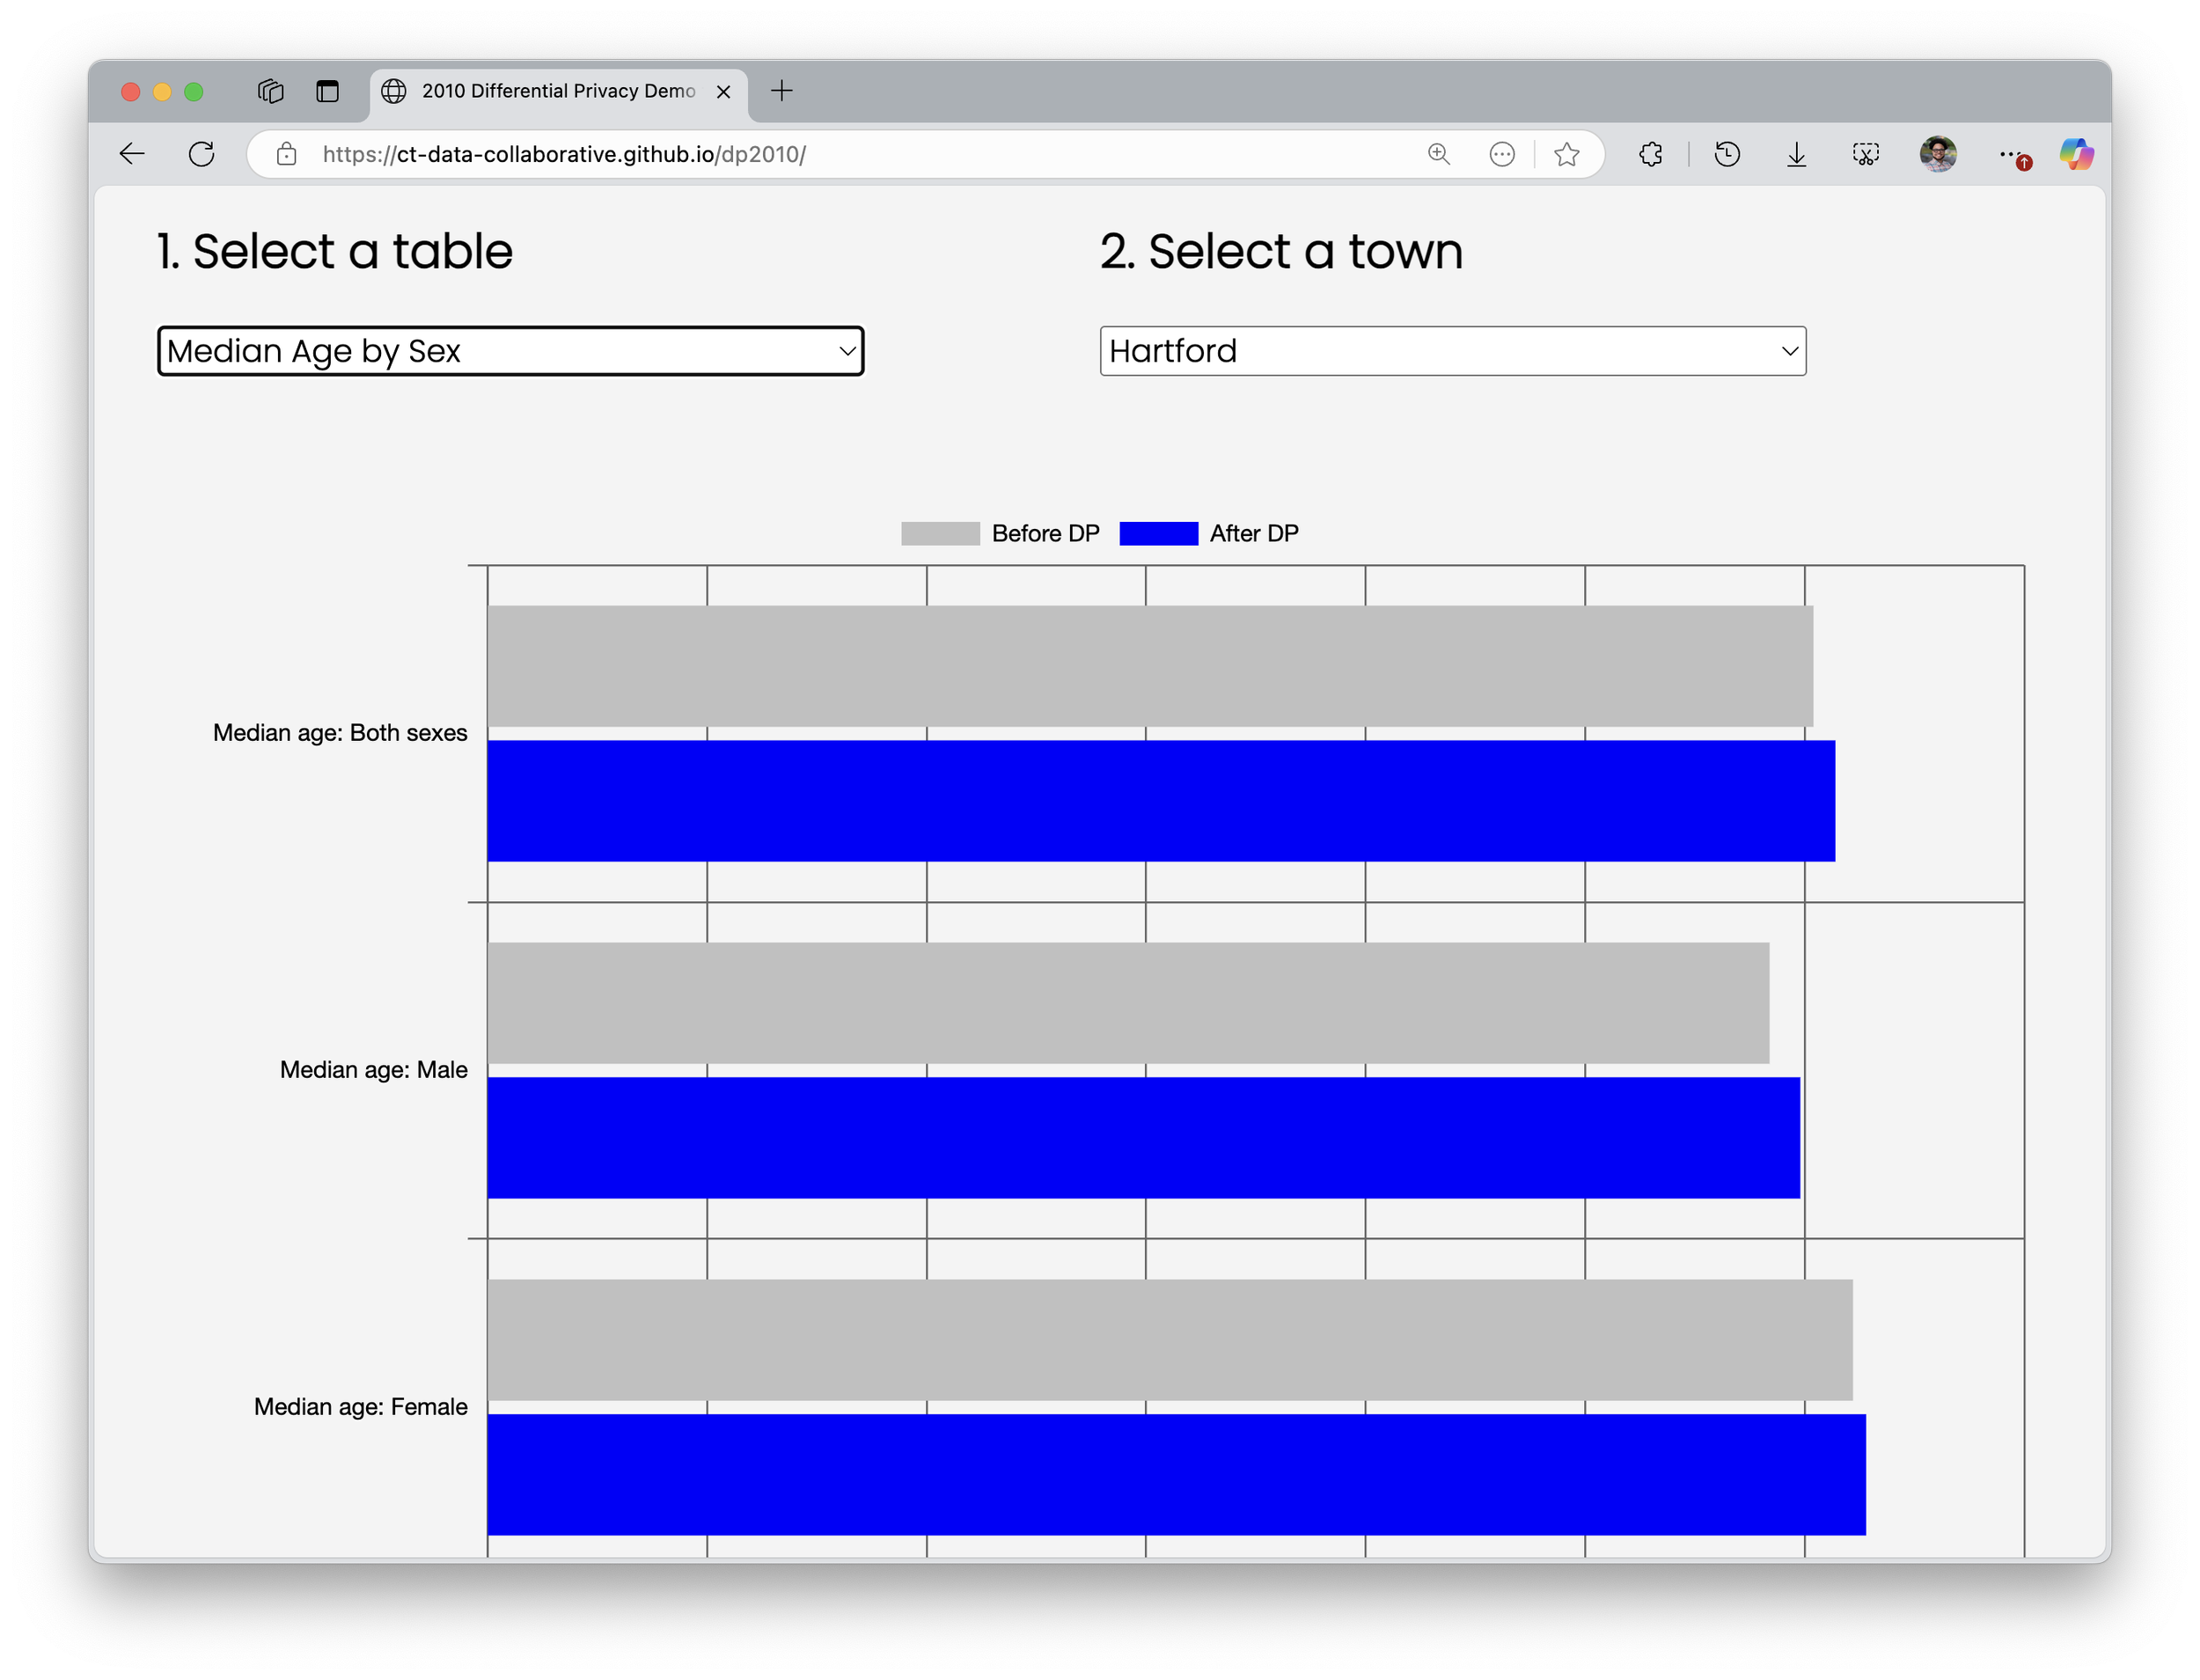2200x1680 pixels.
Task: Add page to favorites via star icon
Action: (1567, 153)
